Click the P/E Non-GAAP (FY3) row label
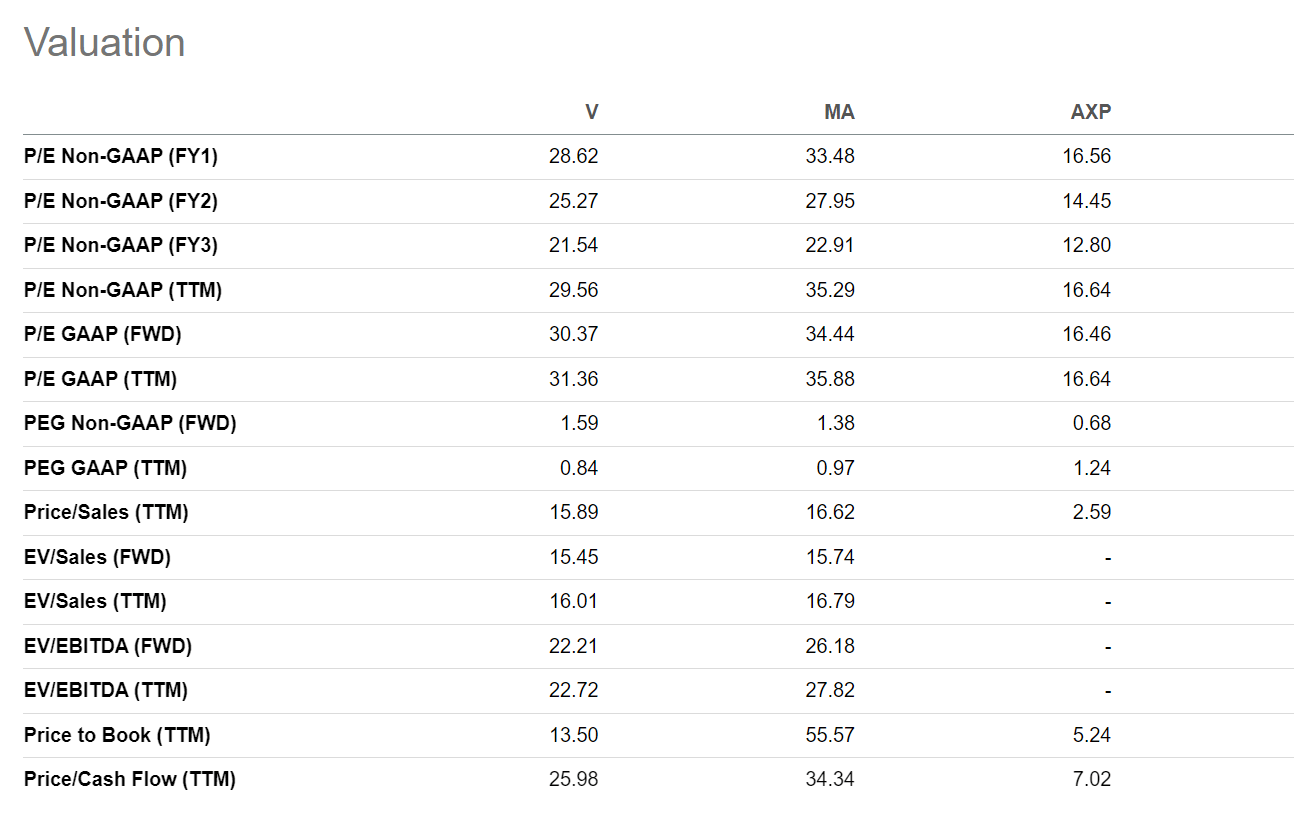Image resolution: width=1294 pixels, height=824 pixels. [121, 245]
